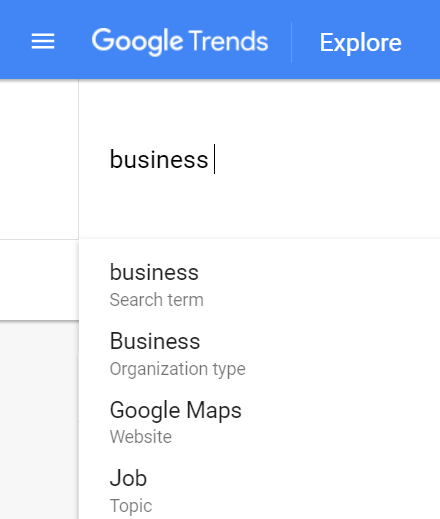Place cursor after the typed "business" text
This screenshot has width=440, height=519.
pyautogui.click(x=212, y=159)
